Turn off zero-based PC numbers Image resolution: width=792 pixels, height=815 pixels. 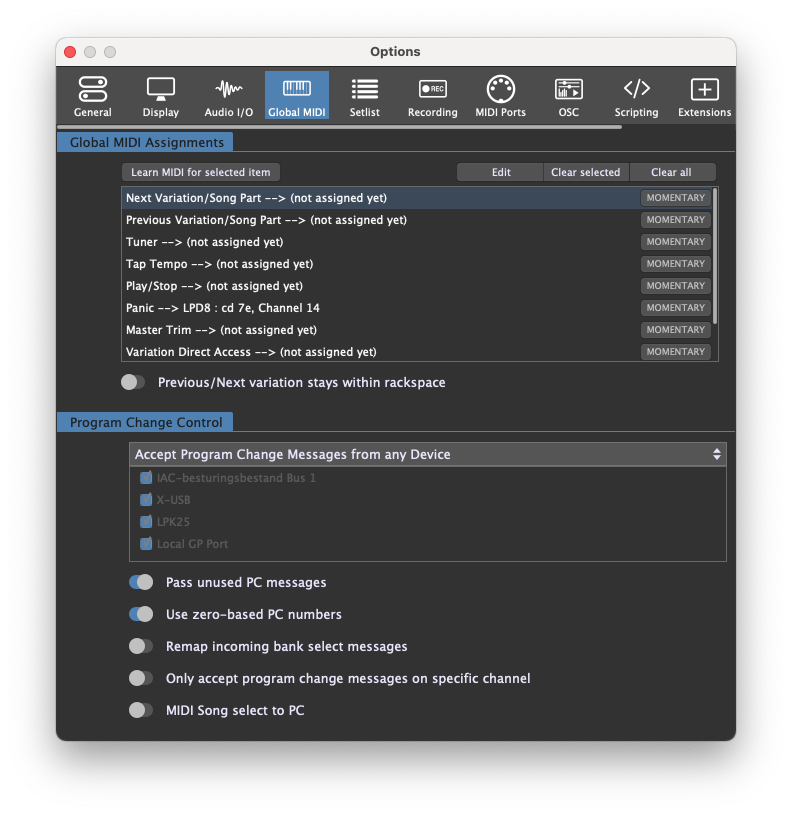tap(141, 614)
